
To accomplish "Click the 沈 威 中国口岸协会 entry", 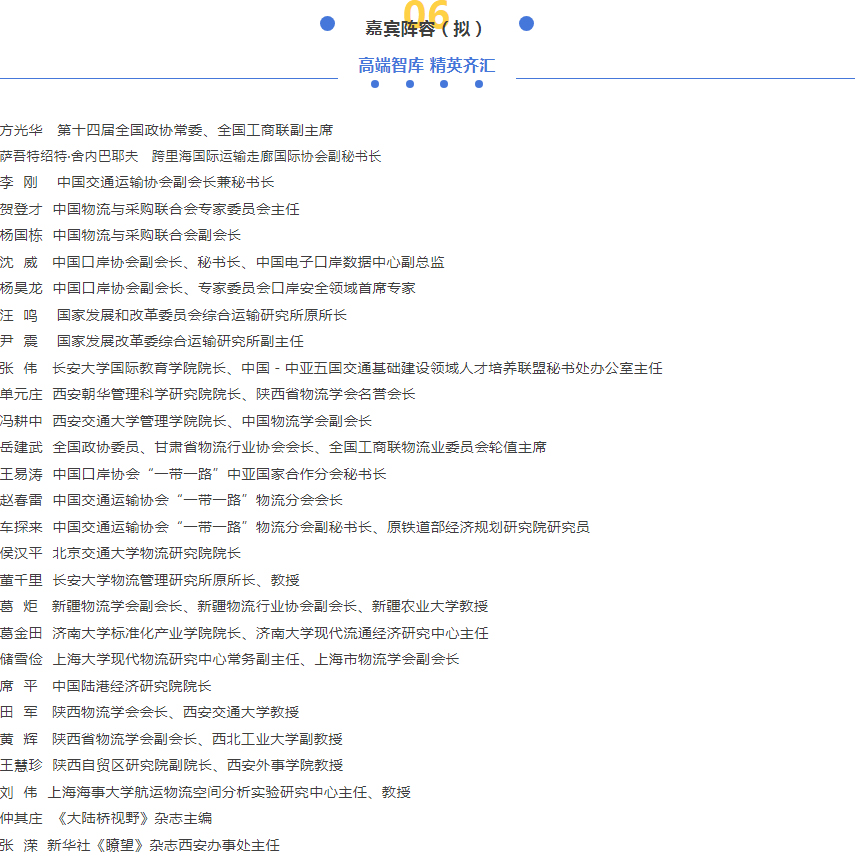I will coord(222,262).
